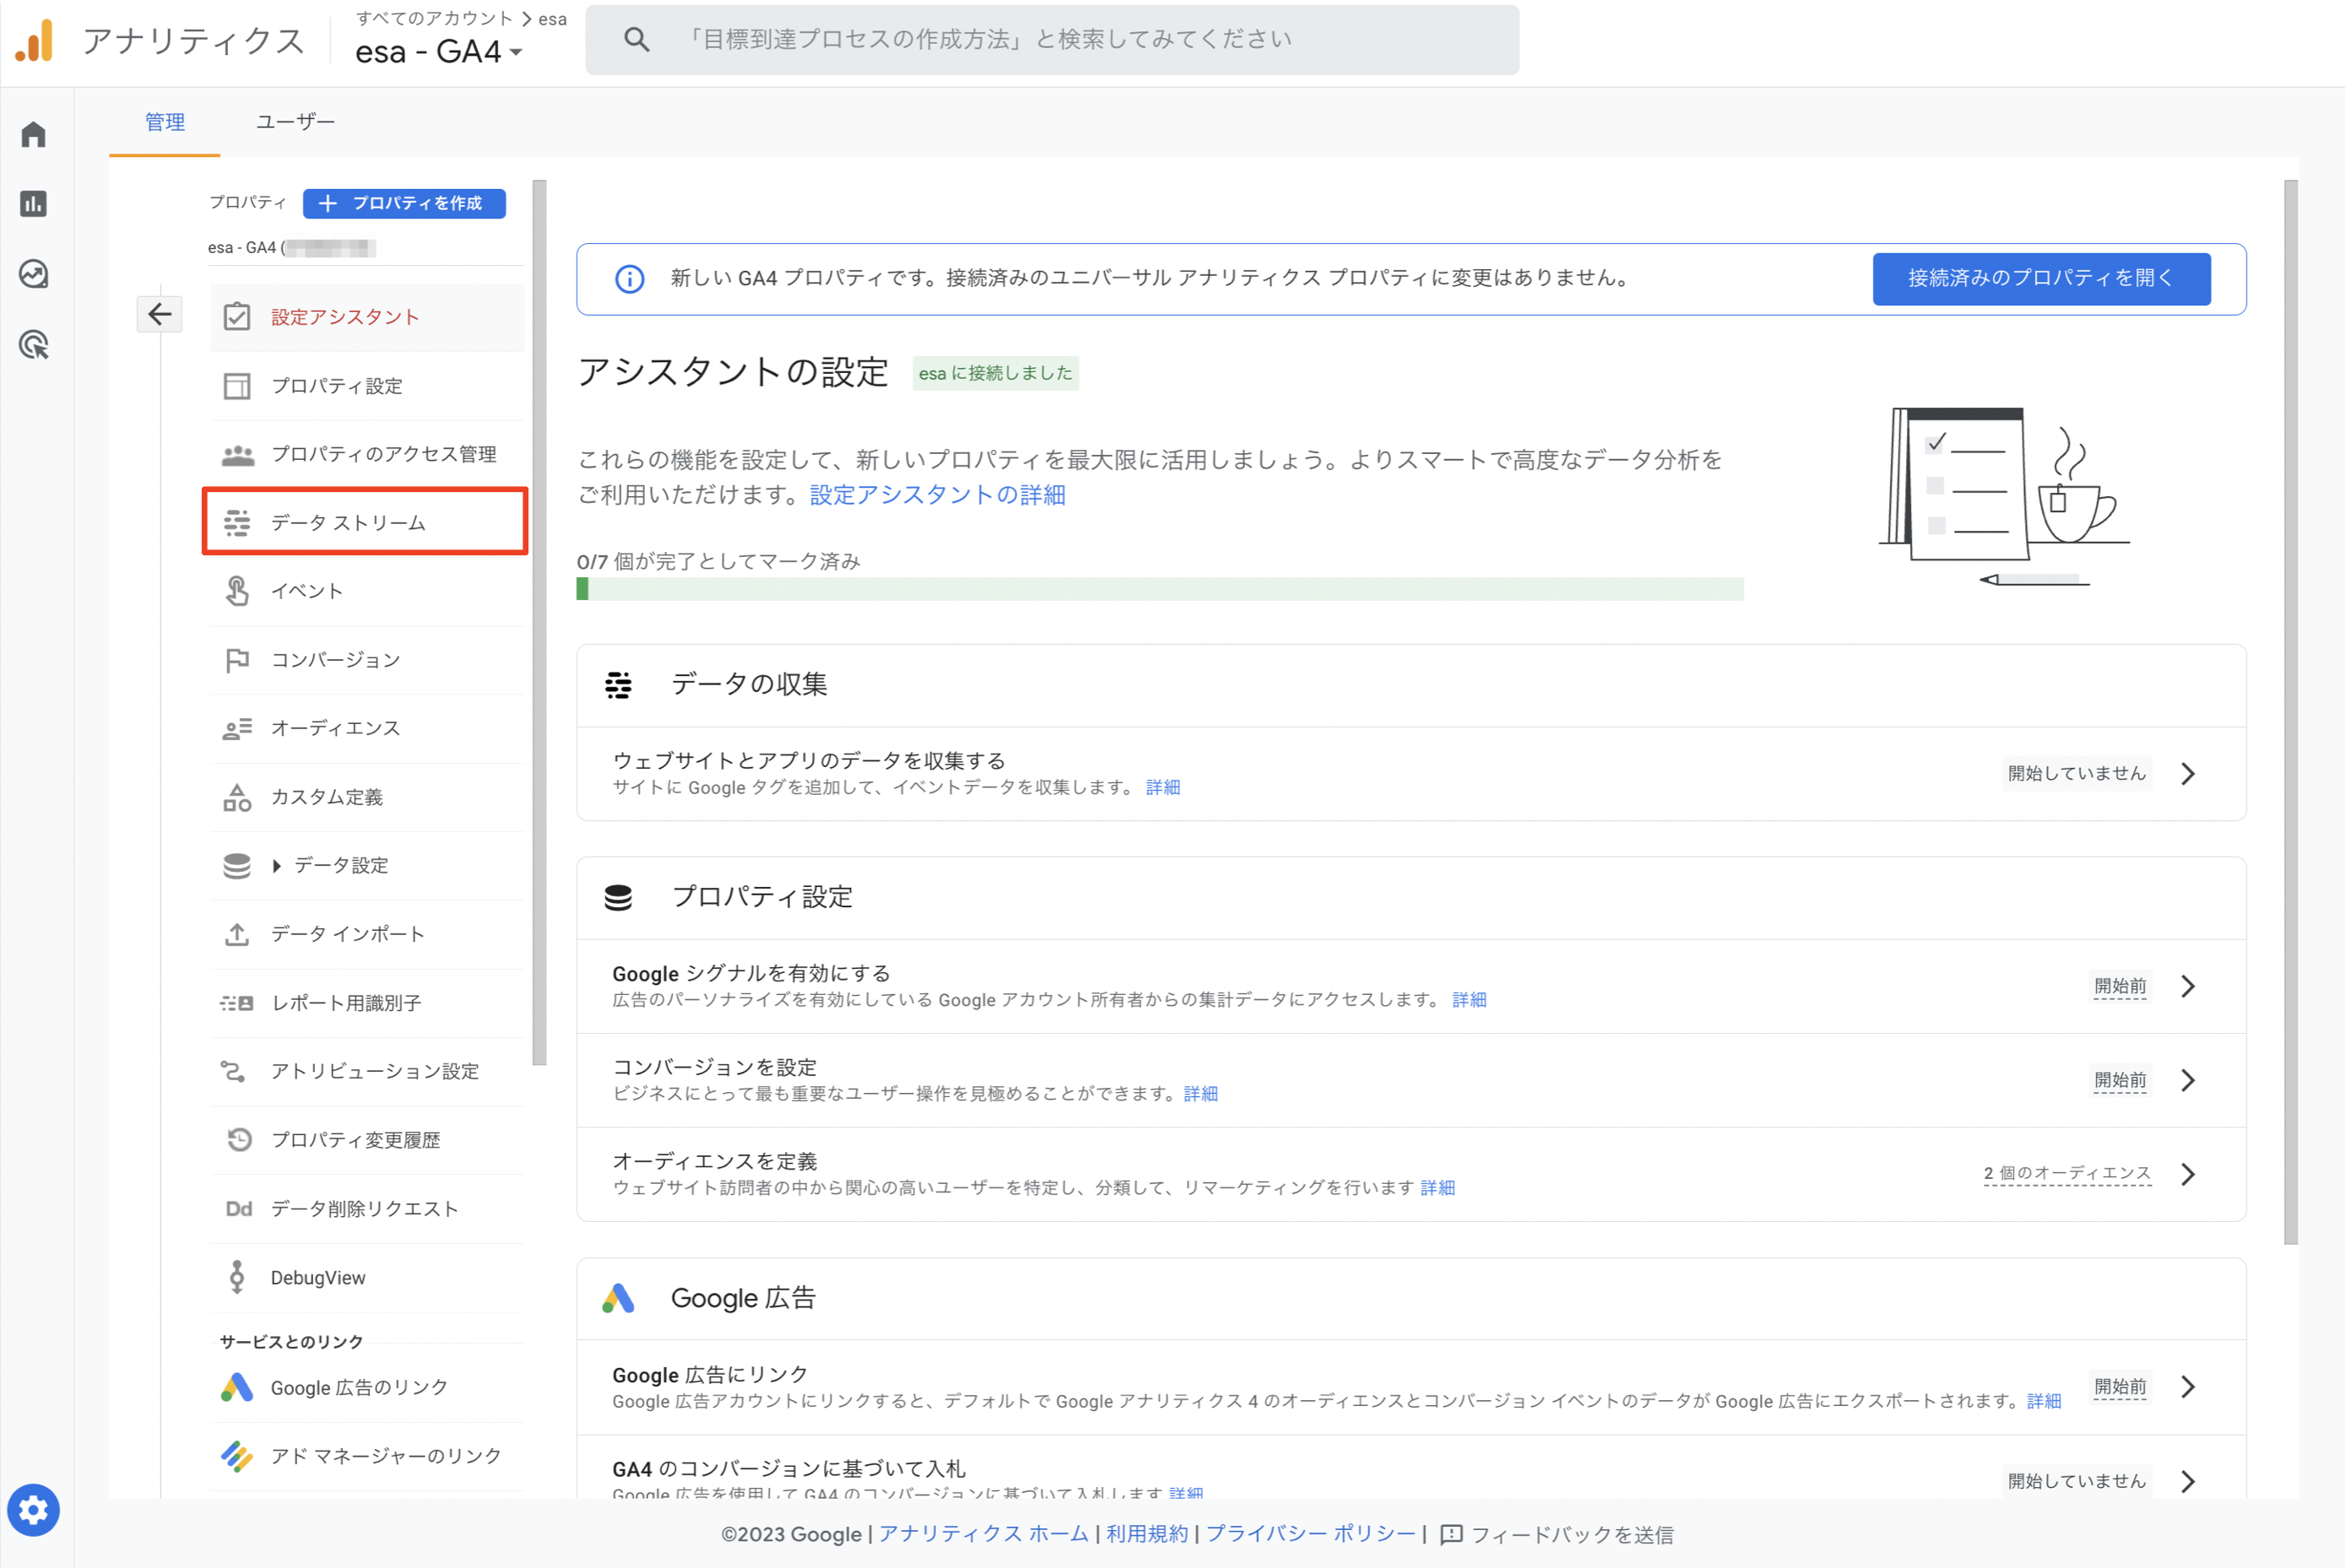Open GA4 のコンバージョンに基づいて入札 row chevron

2188,1481
